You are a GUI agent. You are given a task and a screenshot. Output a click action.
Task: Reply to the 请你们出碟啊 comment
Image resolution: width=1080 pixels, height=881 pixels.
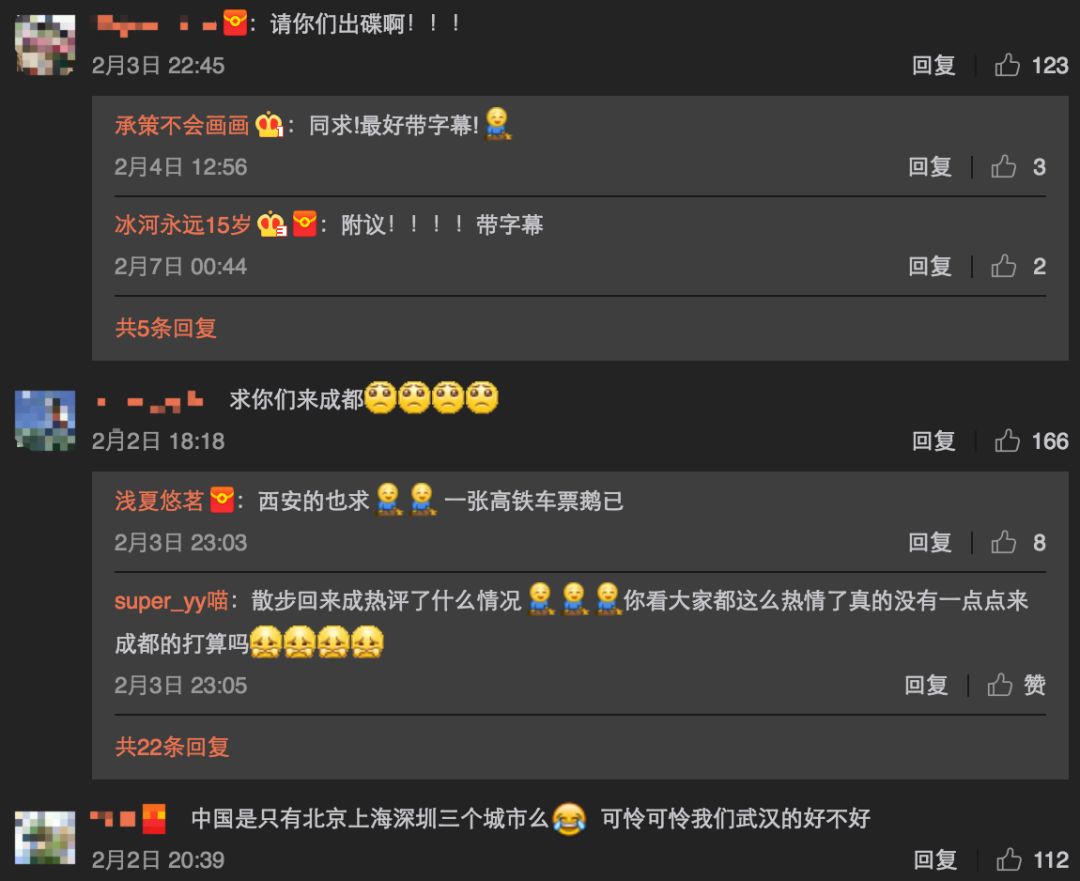coord(933,65)
